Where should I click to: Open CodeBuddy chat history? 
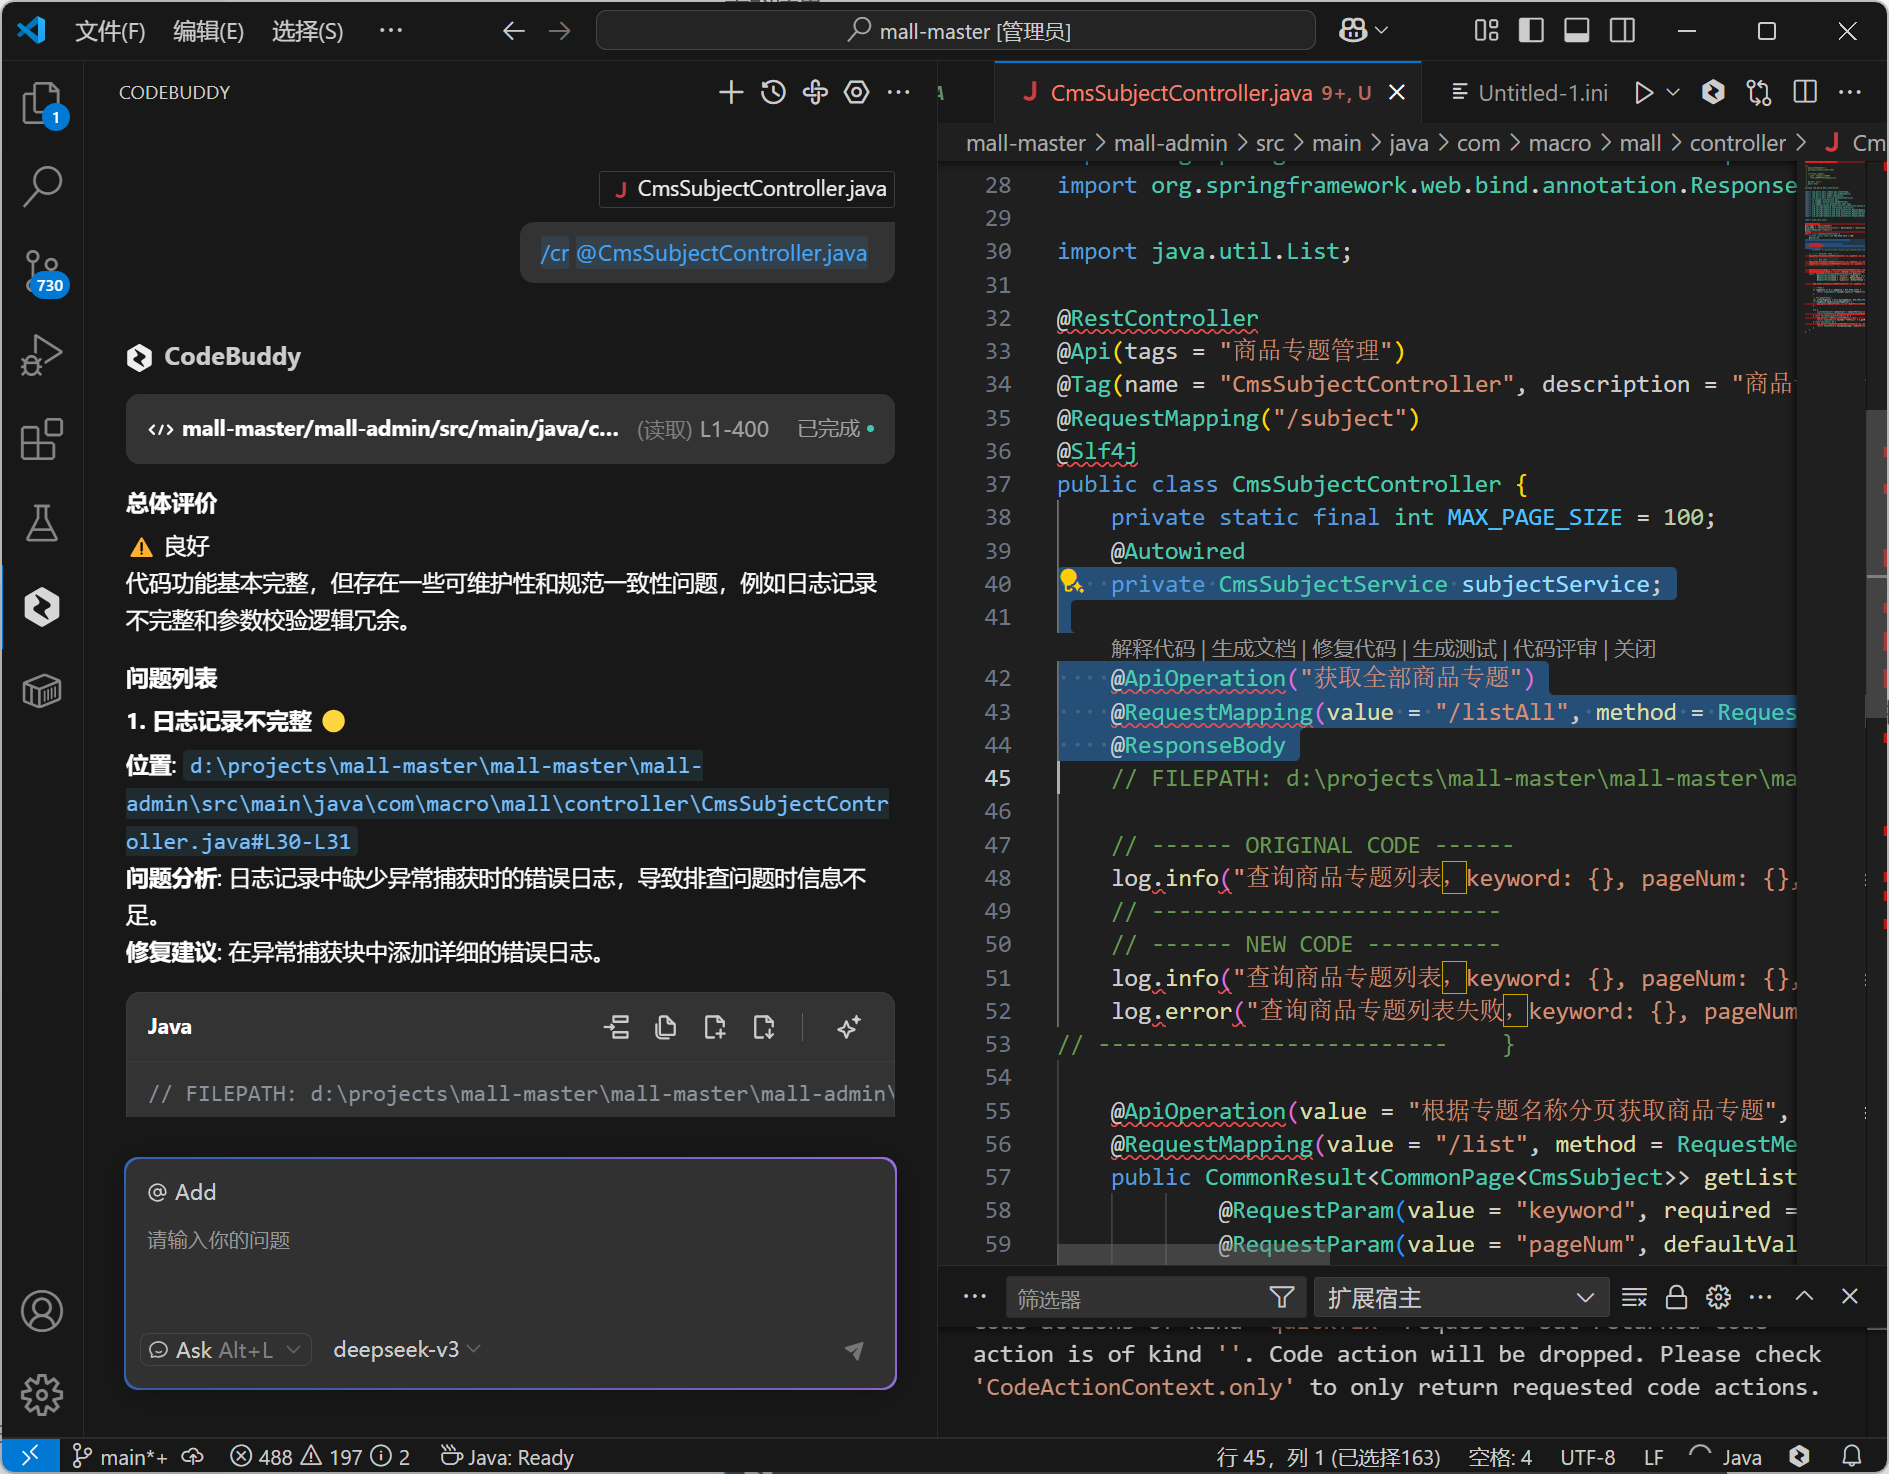pos(773,93)
